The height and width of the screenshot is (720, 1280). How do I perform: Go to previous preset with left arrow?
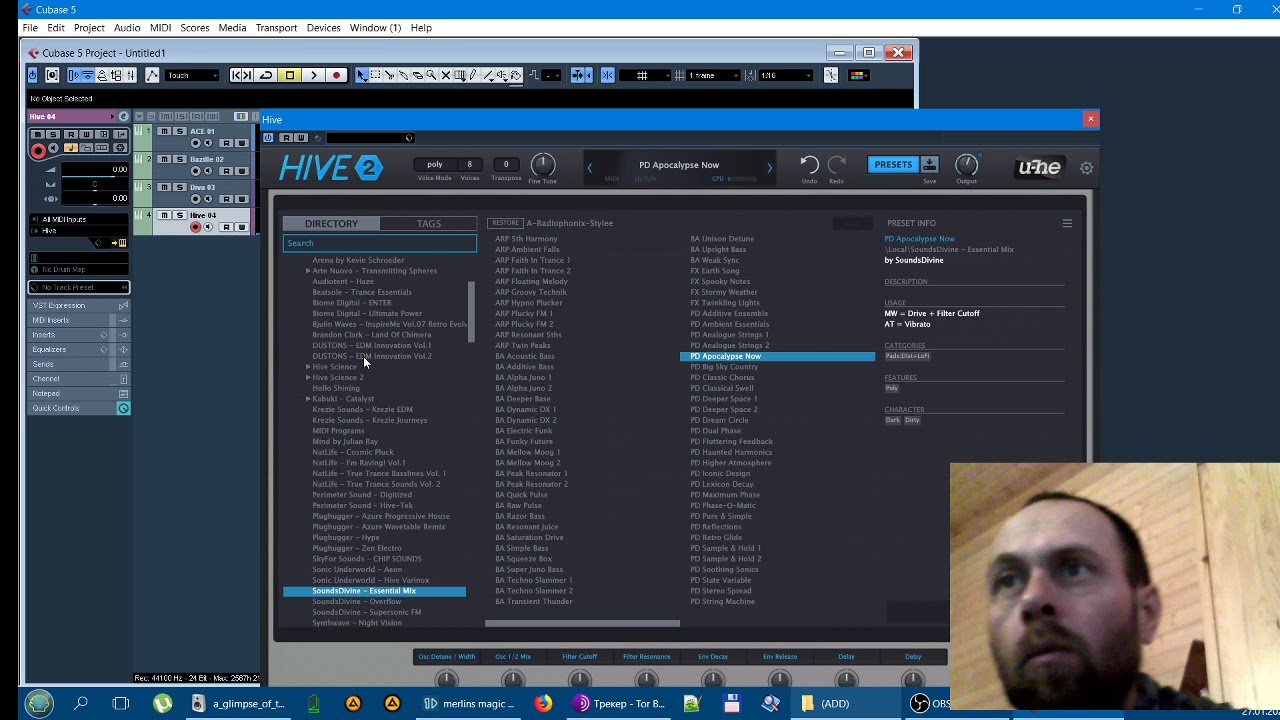click(589, 168)
